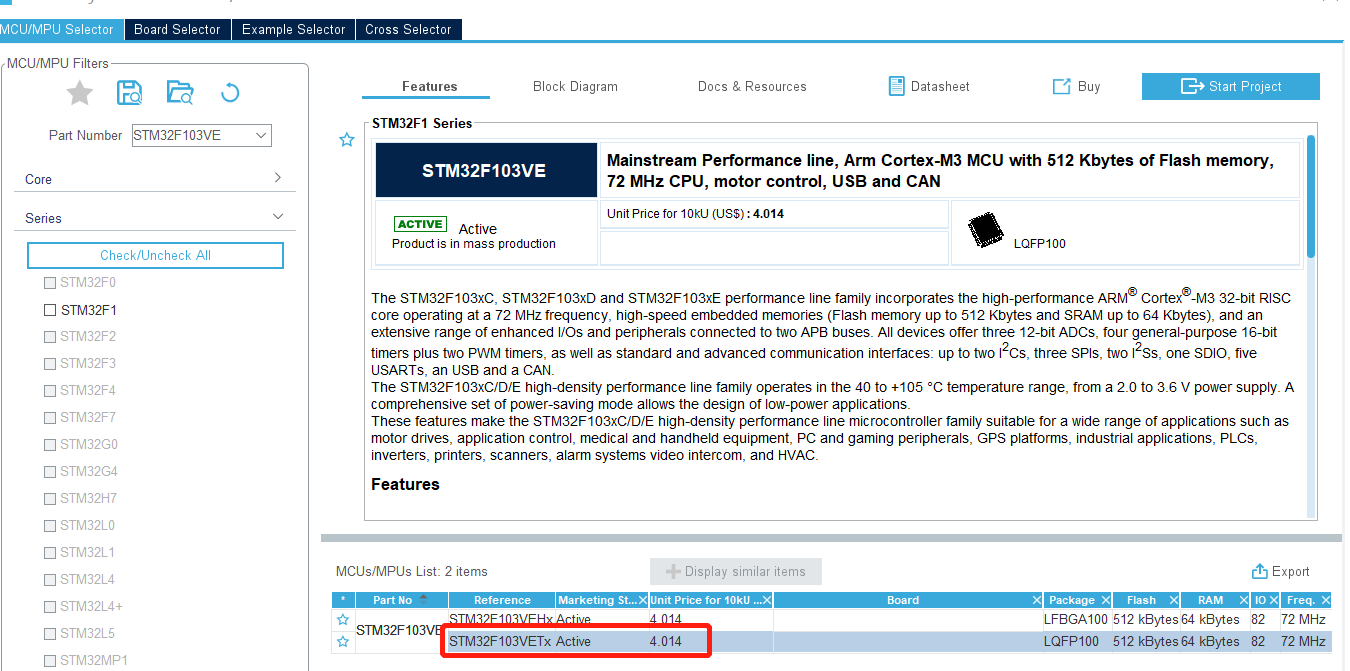Viewport: 1350px width, 671px height.
Task: Hide the Unit Price column with its X
Action: (767, 600)
